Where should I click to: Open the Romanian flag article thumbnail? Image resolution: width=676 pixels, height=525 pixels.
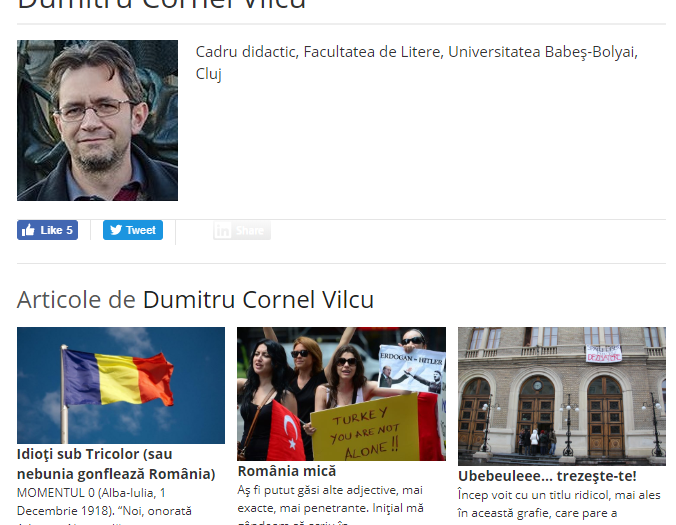point(121,385)
